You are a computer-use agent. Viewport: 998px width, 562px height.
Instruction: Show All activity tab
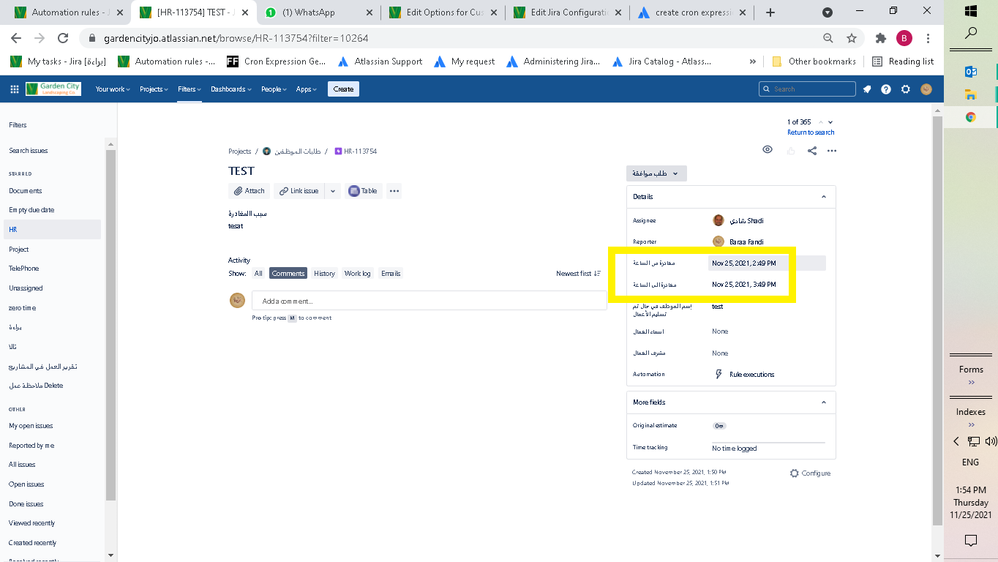click(258, 274)
